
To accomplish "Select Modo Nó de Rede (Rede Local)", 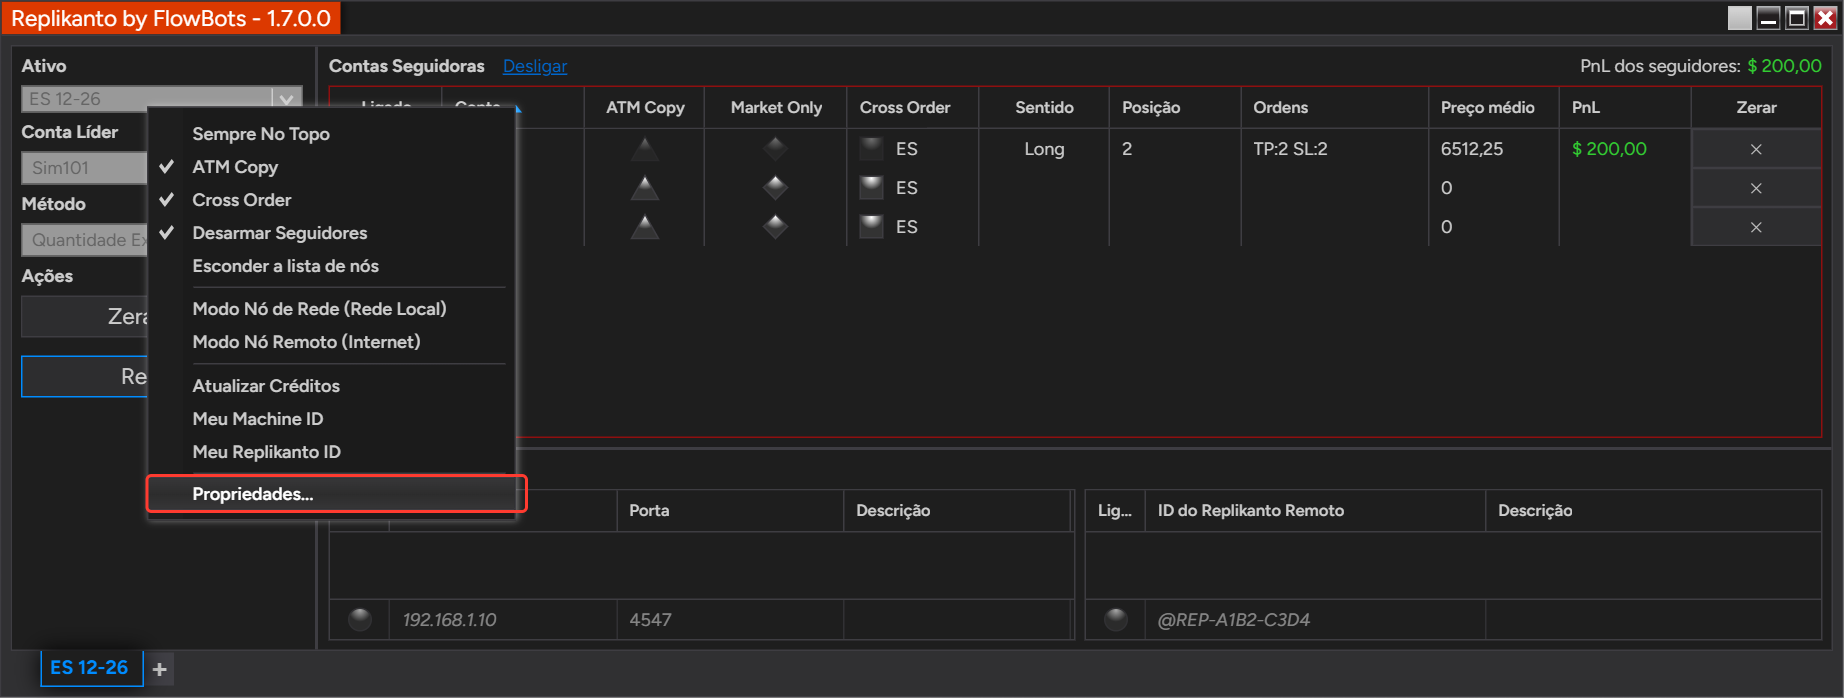I will click(331, 309).
